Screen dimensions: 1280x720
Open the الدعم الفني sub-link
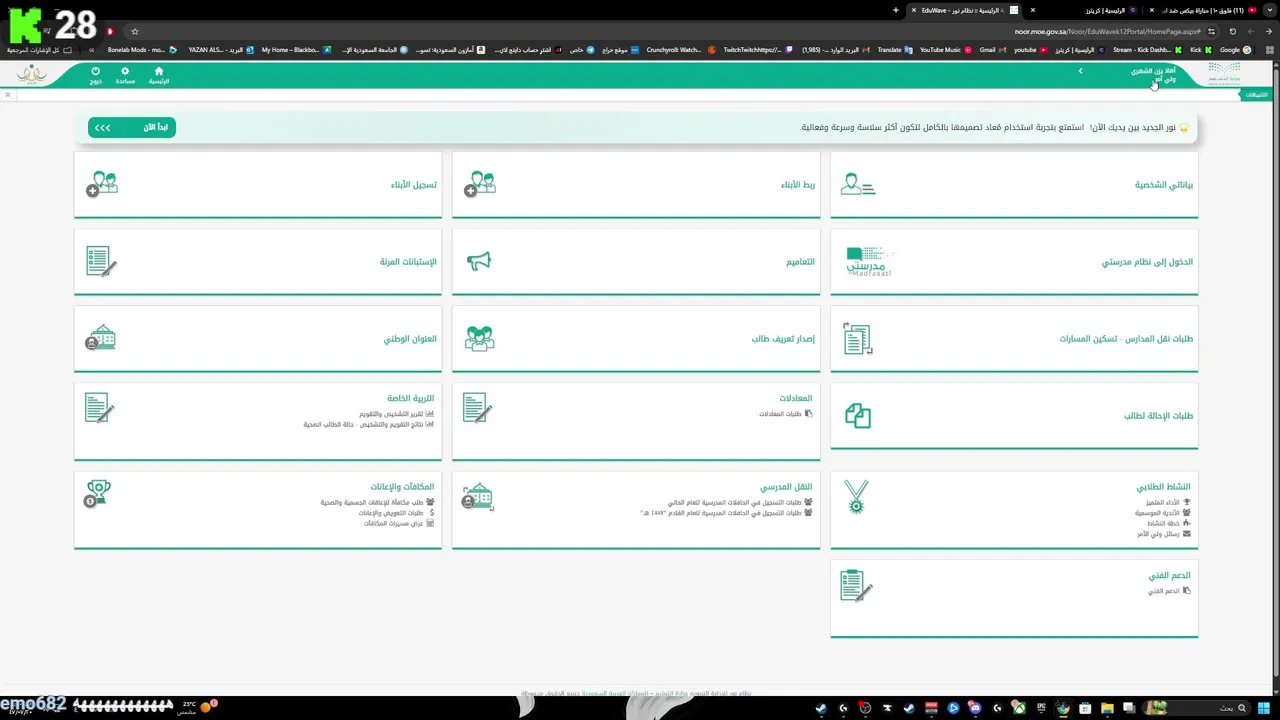[x=1169, y=591]
